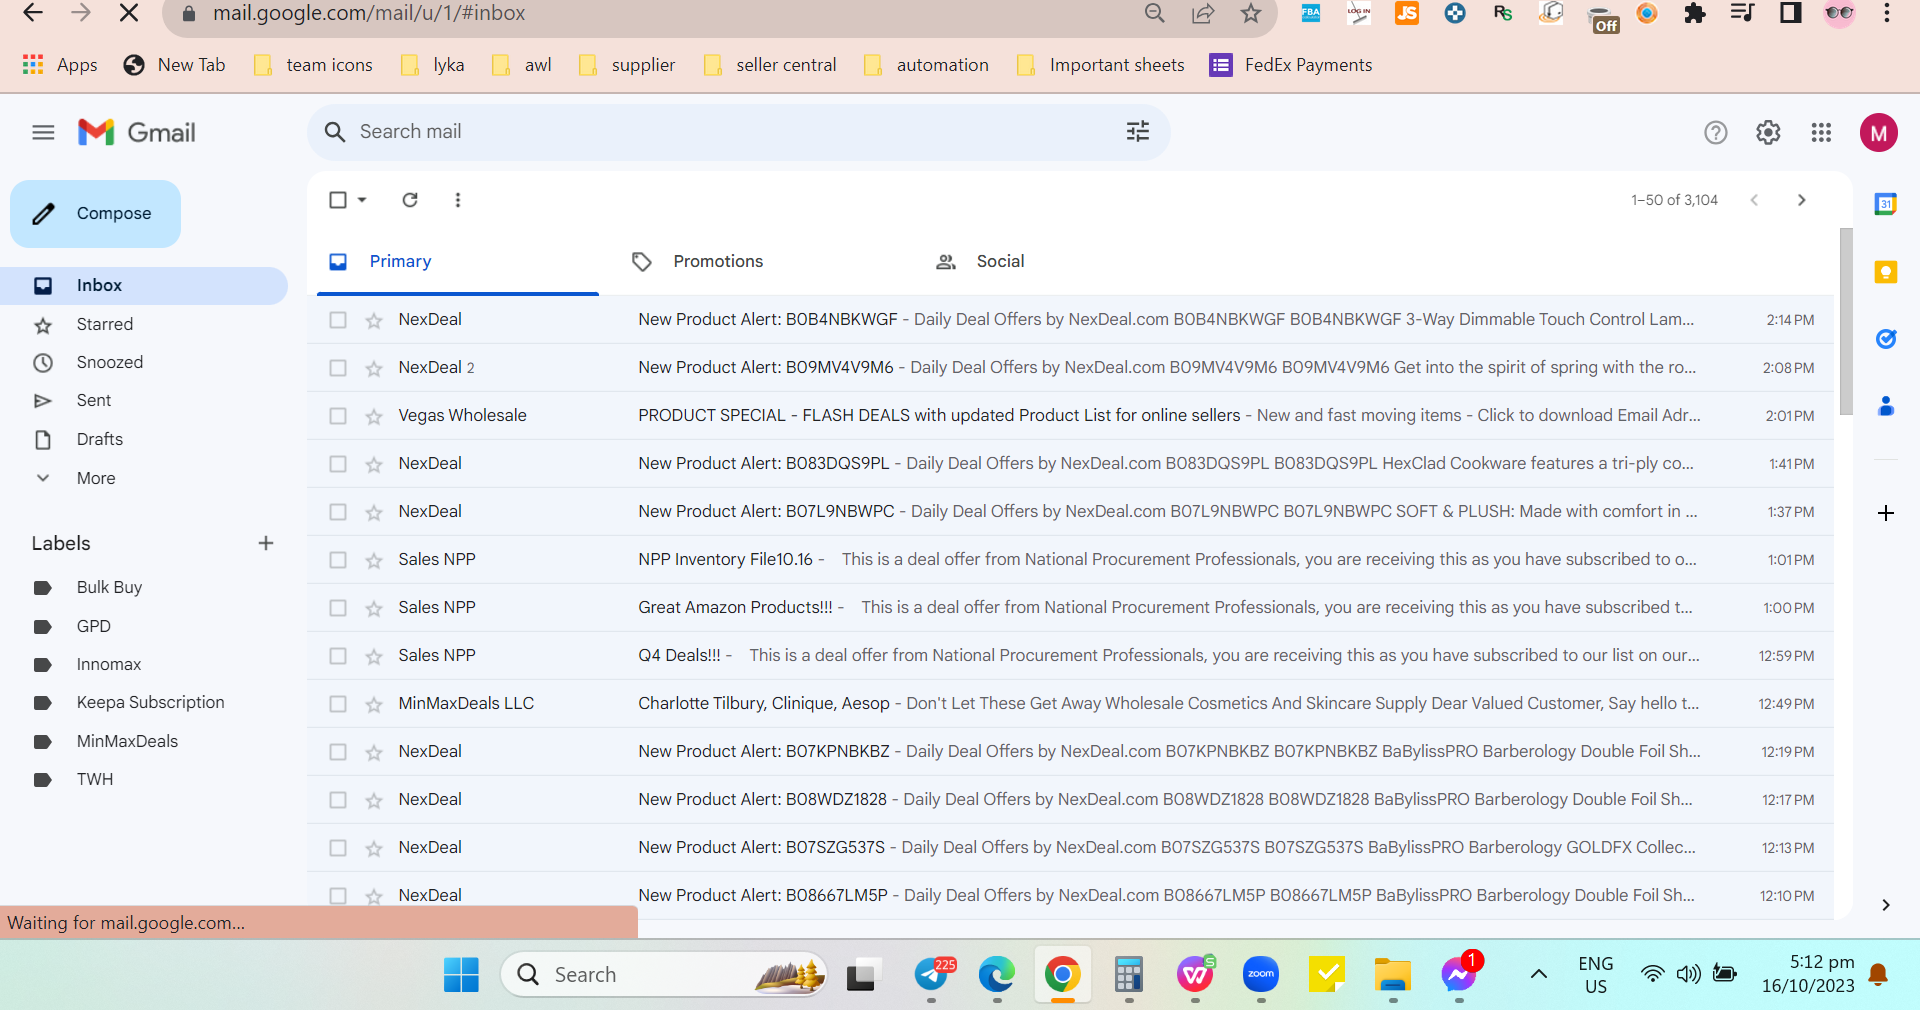Select the NexDeal B083DQS9PL email checkbox
The image size is (1920, 1010).
click(338, 464)
